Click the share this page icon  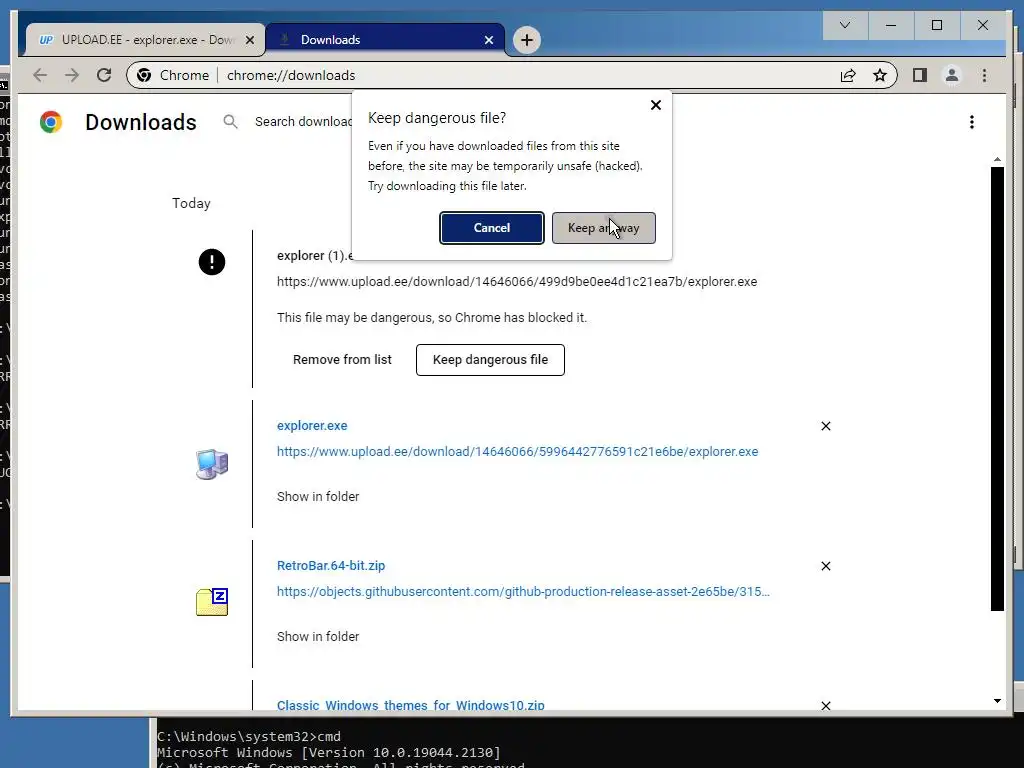[848, 75]
